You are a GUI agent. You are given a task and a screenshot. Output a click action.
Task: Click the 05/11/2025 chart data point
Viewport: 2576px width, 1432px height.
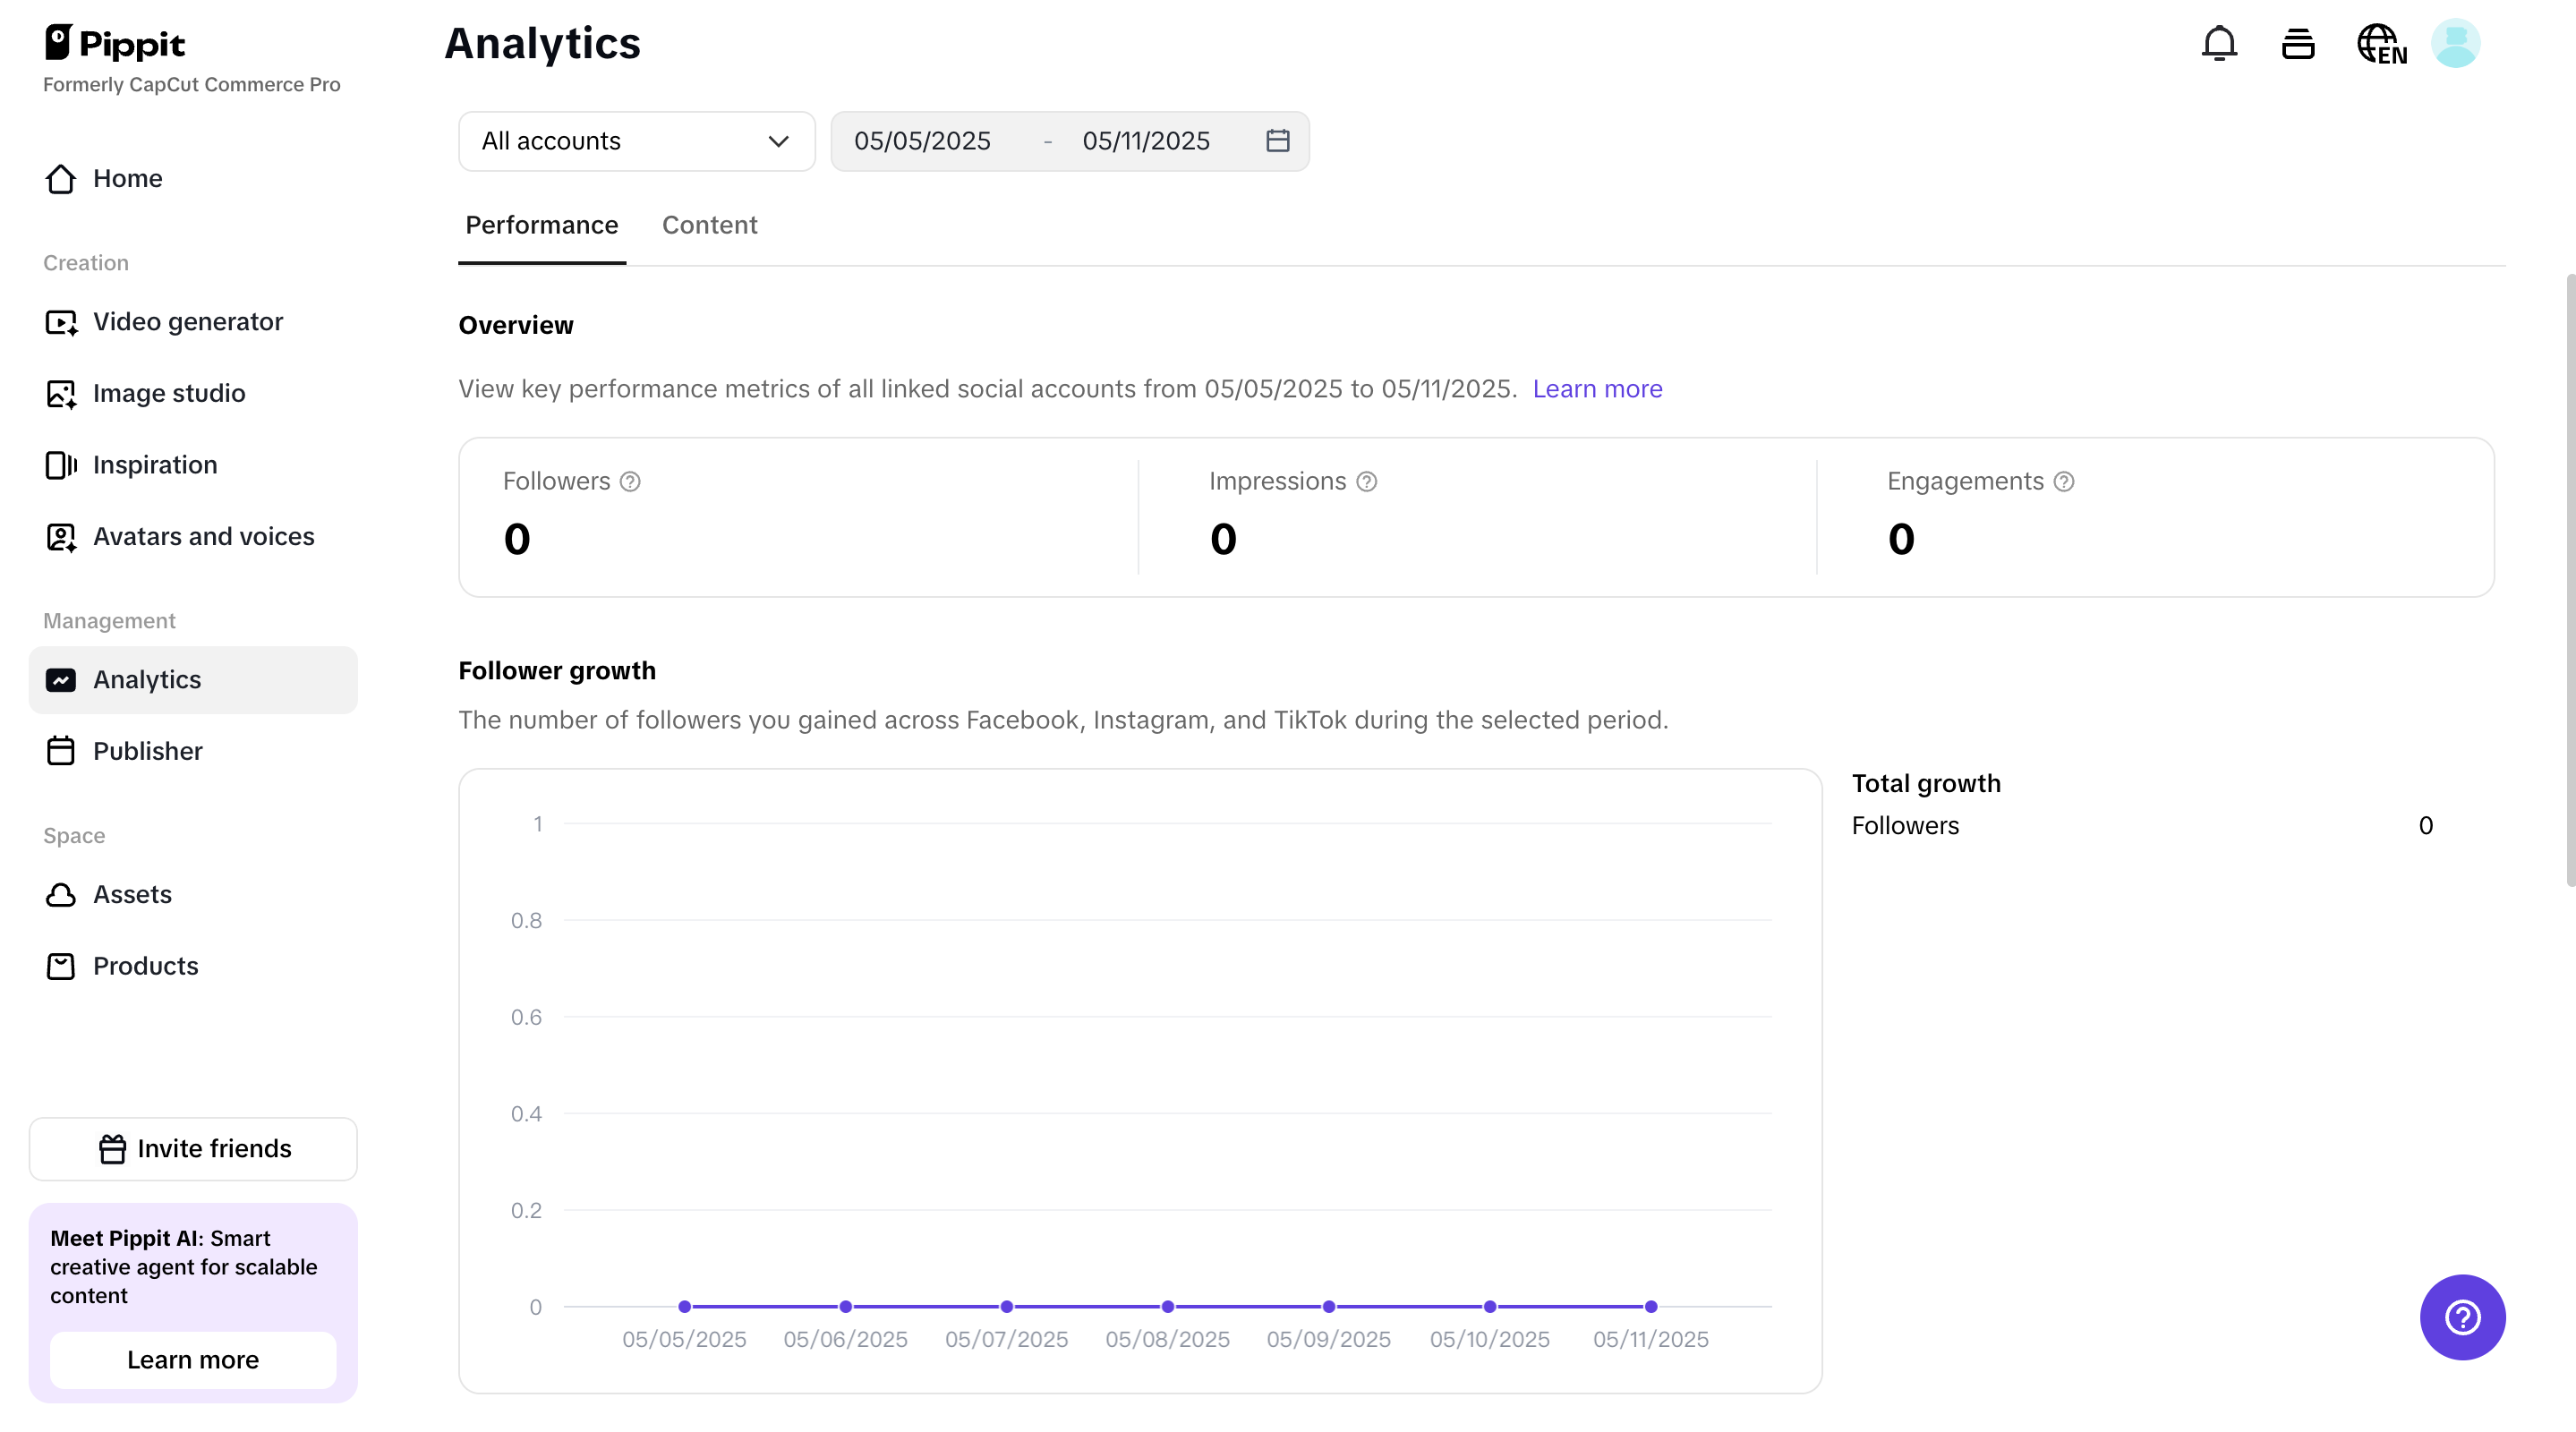1650,1306
